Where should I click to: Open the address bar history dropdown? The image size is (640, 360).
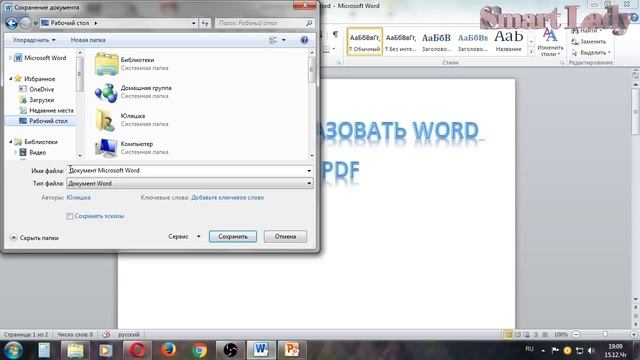193,23
